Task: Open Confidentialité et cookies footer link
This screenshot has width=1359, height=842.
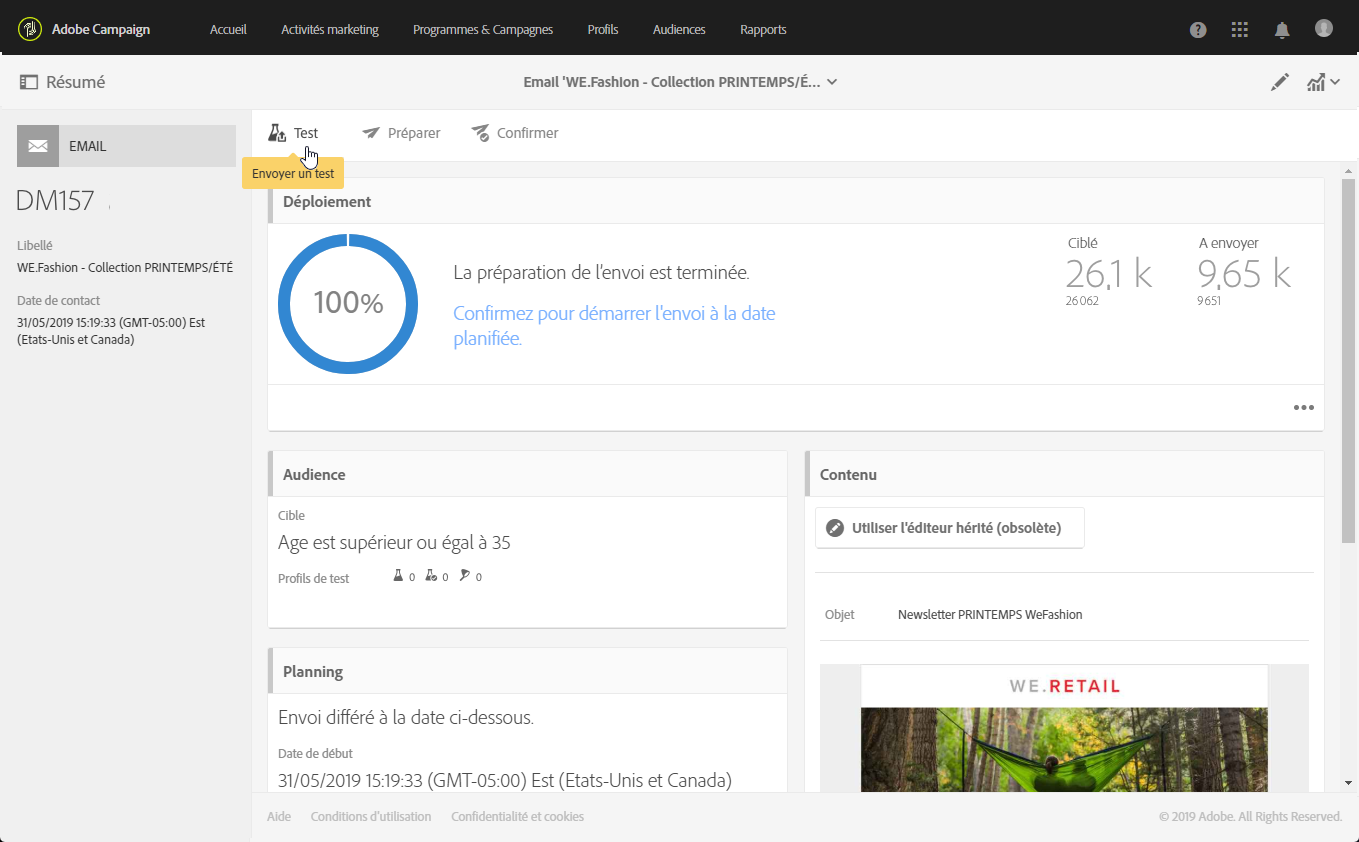Action: click(x=517, y=817)
